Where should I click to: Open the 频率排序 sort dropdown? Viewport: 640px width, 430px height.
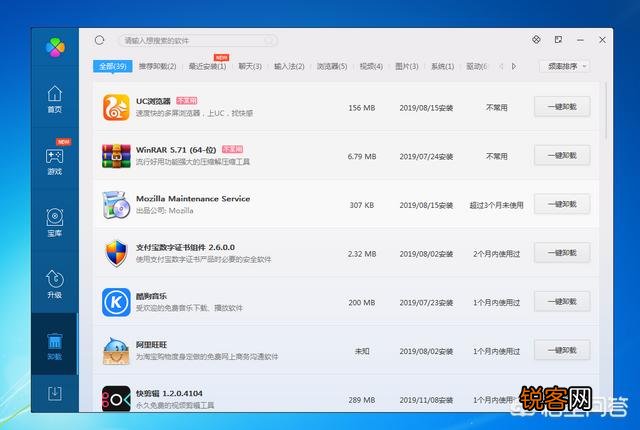click(x=565, y=66)
